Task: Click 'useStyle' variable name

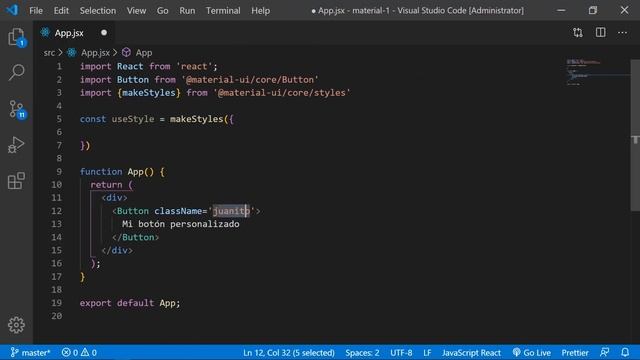Action: coord(133,119)
